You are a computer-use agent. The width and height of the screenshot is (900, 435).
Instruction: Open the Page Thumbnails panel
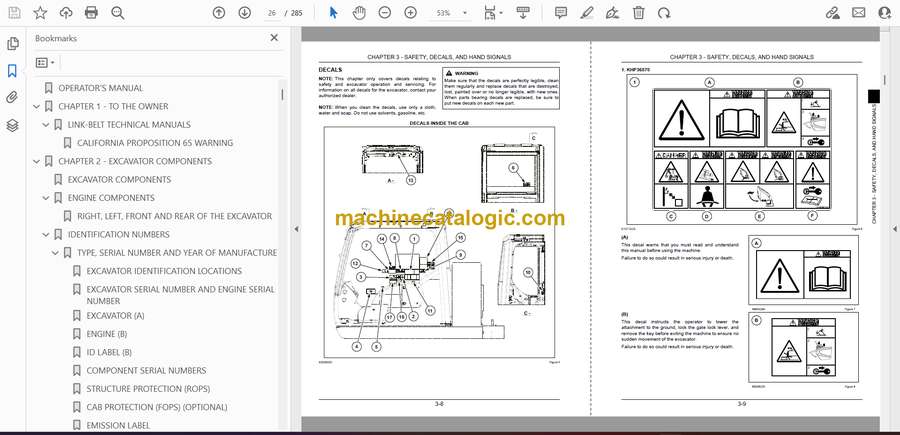(x=12, y=44)
